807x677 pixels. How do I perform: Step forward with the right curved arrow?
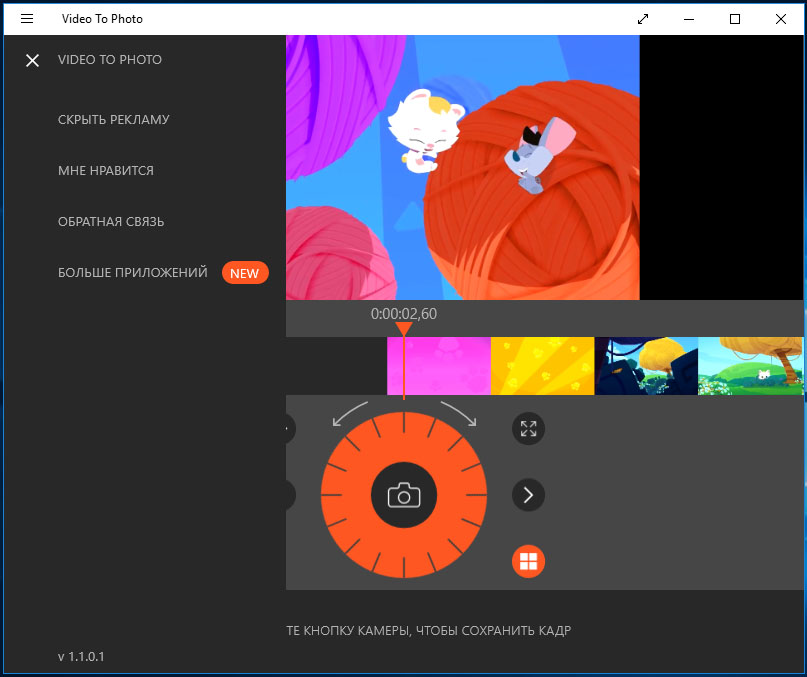coord(459,413)
